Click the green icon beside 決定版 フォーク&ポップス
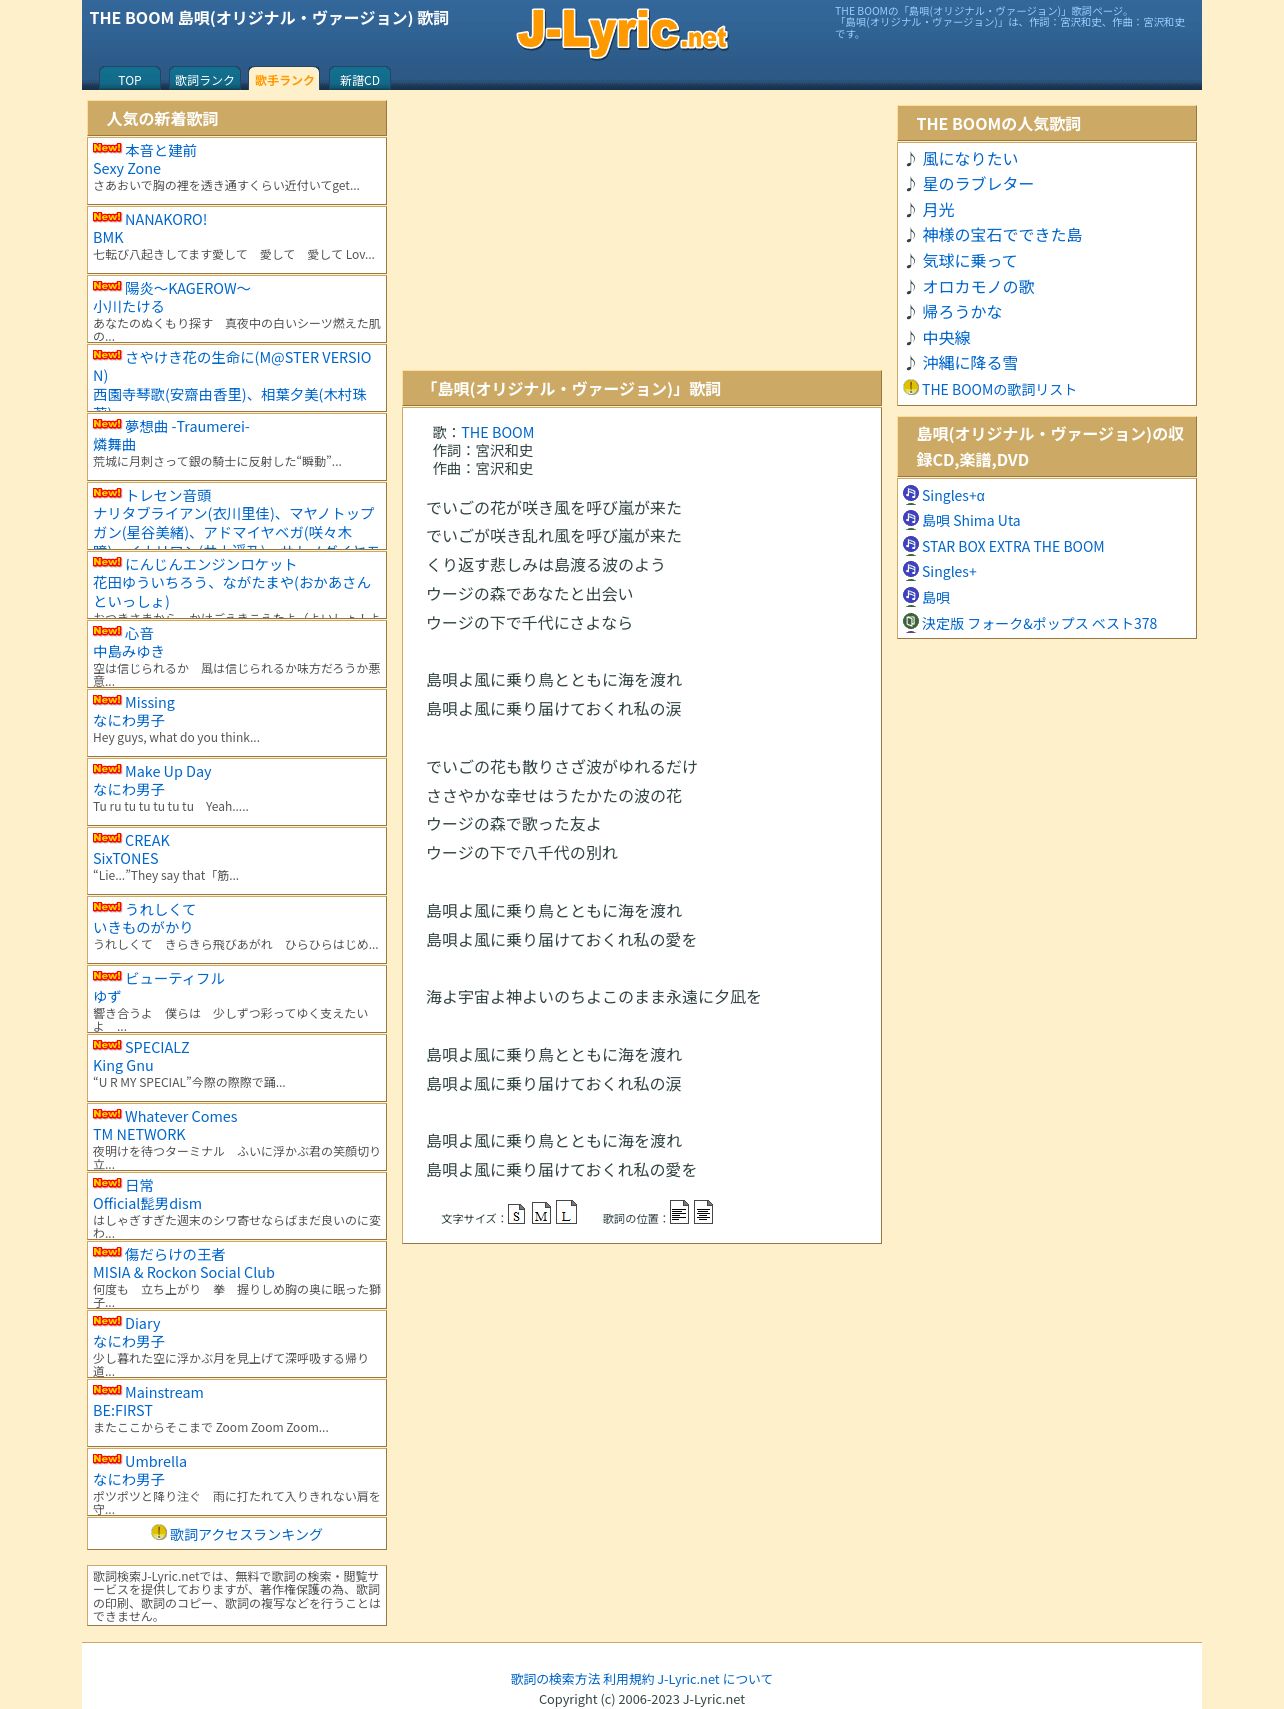Screen dimensions: 1284x1709 pos(910,622)
